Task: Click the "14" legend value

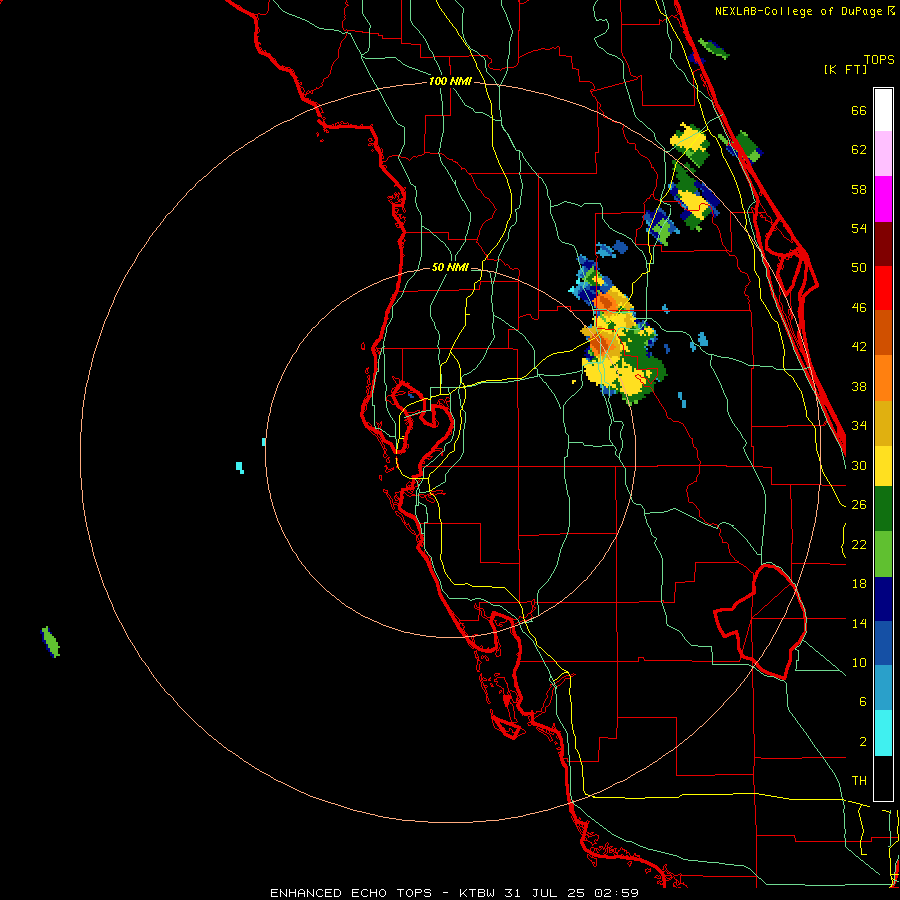Action: tap(859, 623)
